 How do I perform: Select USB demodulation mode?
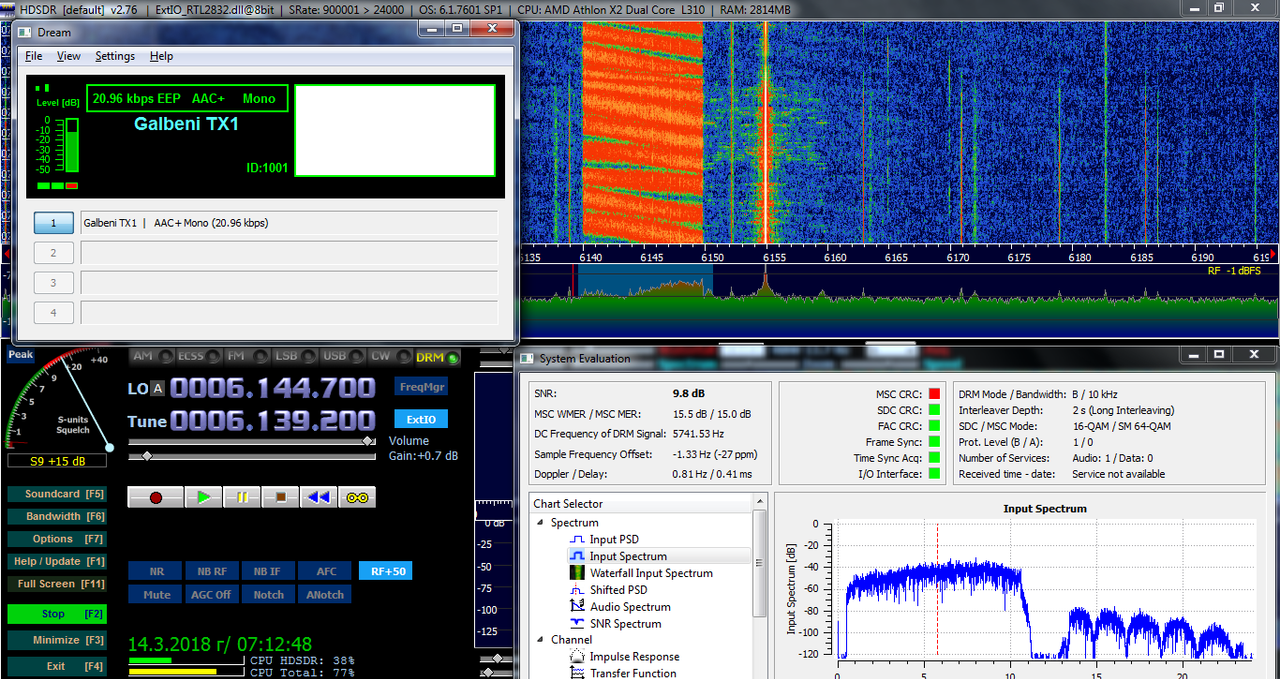coord(342,356)
